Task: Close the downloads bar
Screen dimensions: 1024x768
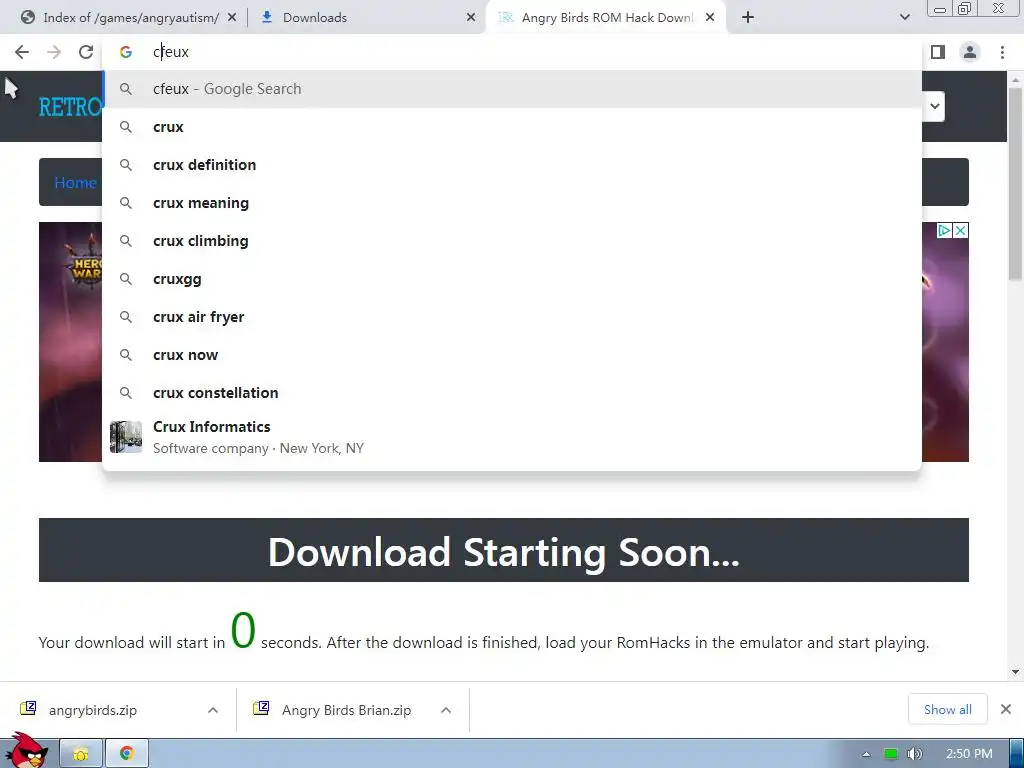Action: pyautogui.click(x=1006, y=709)
